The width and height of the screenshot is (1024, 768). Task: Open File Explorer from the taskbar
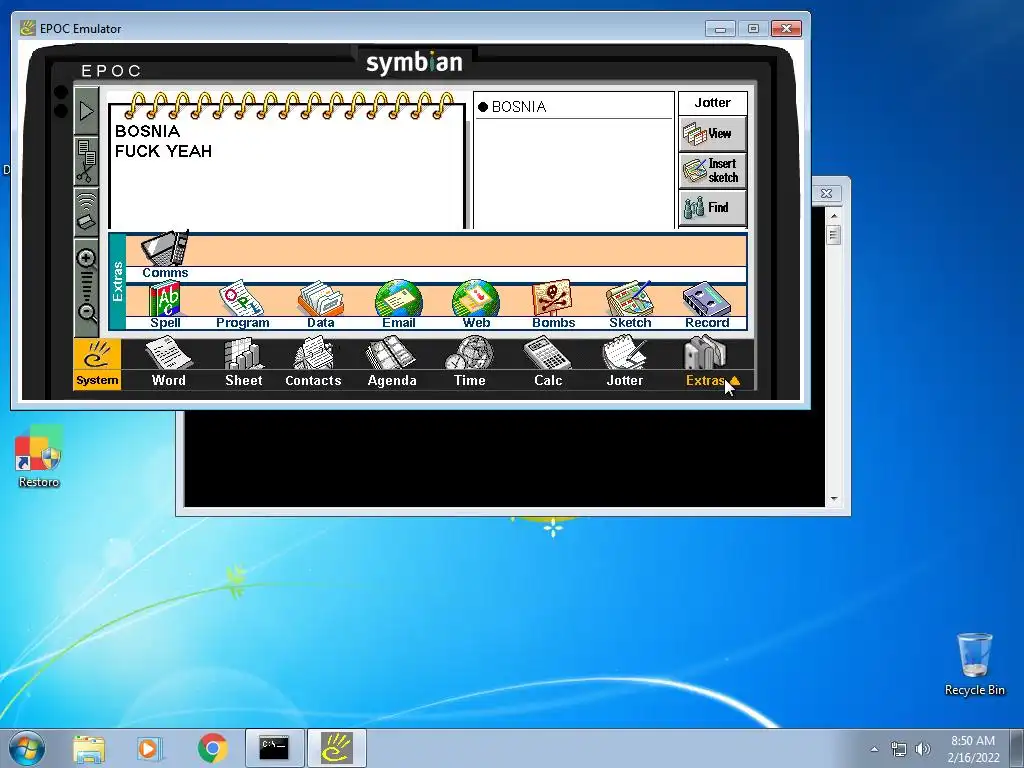click(x=89, y=748)
